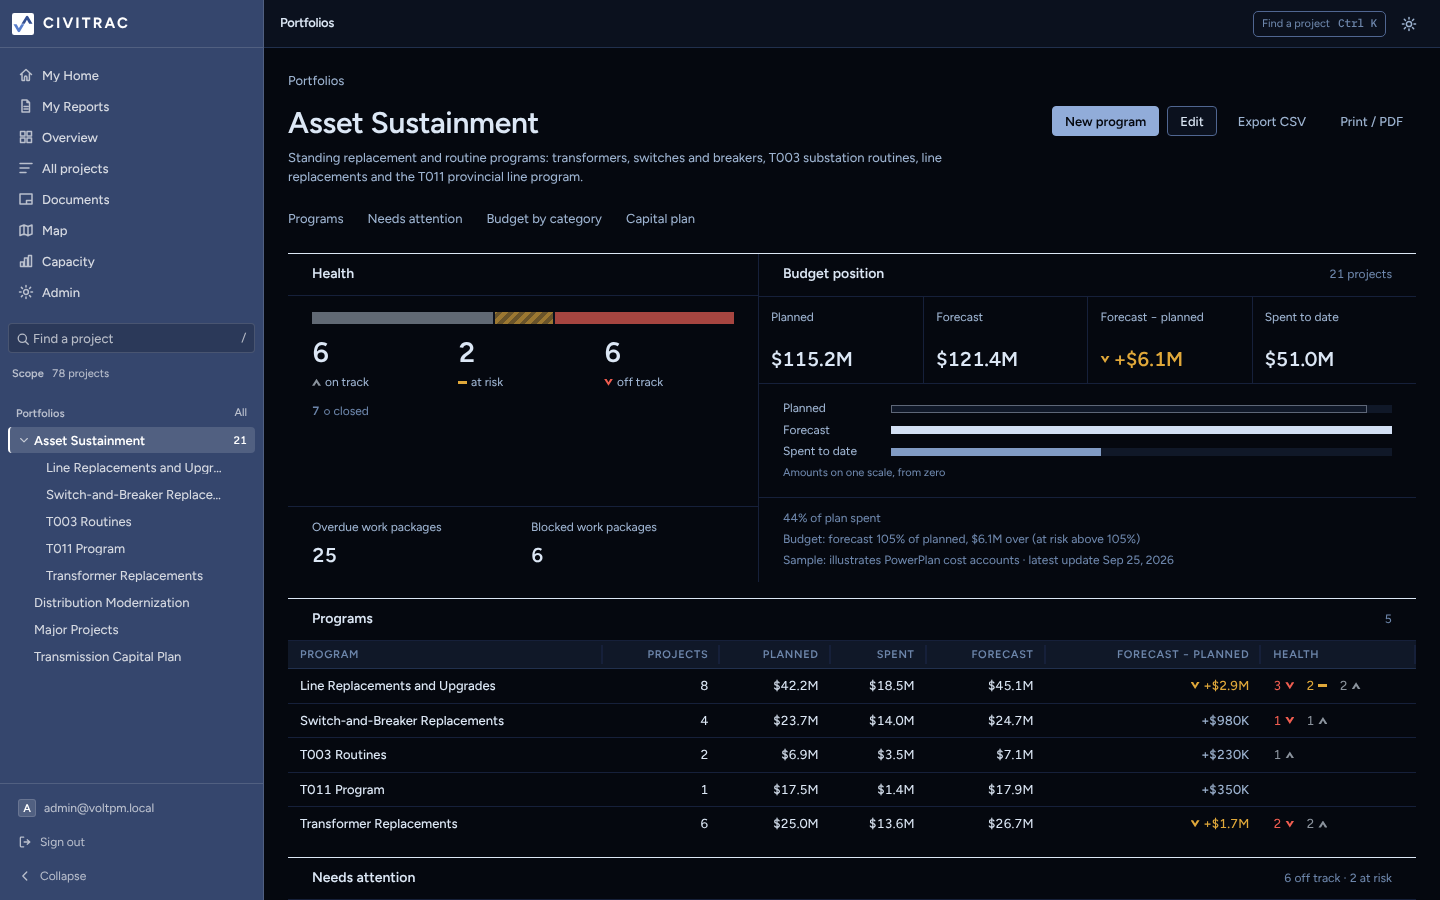The height and width of the screenshot is (900, 1440).
Task: Open Overview via its grid icon
Action: point(26,137)
